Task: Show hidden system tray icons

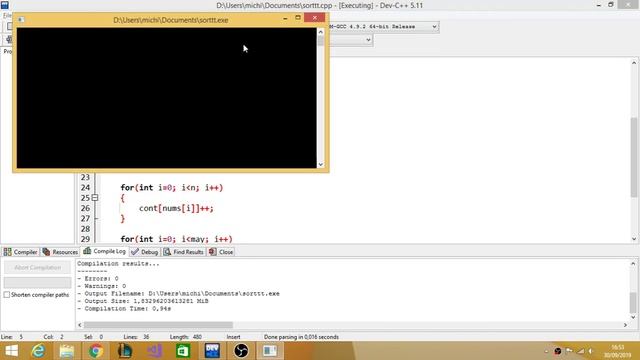Action: point(546,351)
